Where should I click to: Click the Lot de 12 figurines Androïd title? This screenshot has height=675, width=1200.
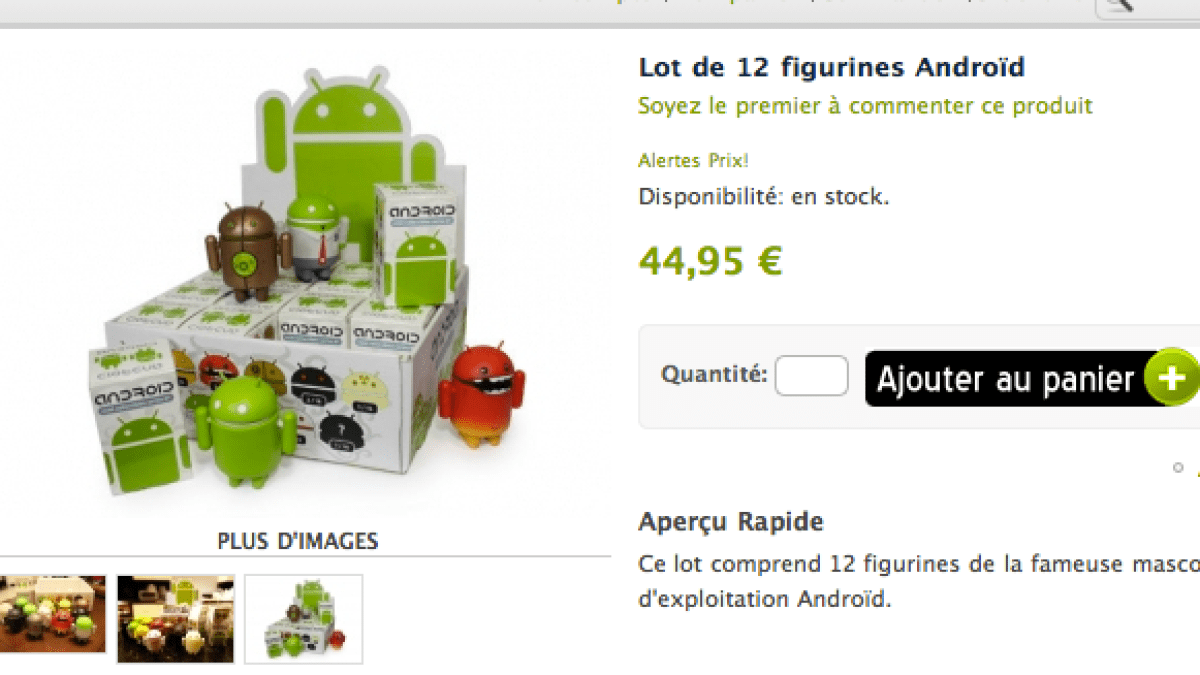831,67
